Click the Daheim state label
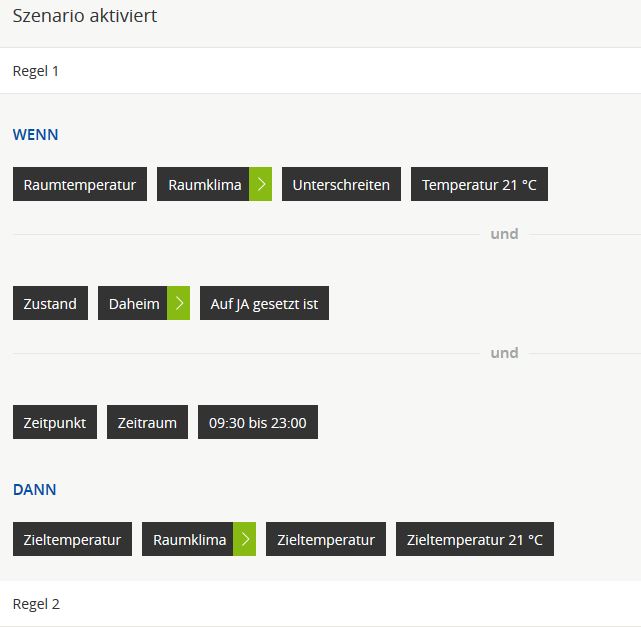Screen dimensions: 641x627 tap(134, 303)
